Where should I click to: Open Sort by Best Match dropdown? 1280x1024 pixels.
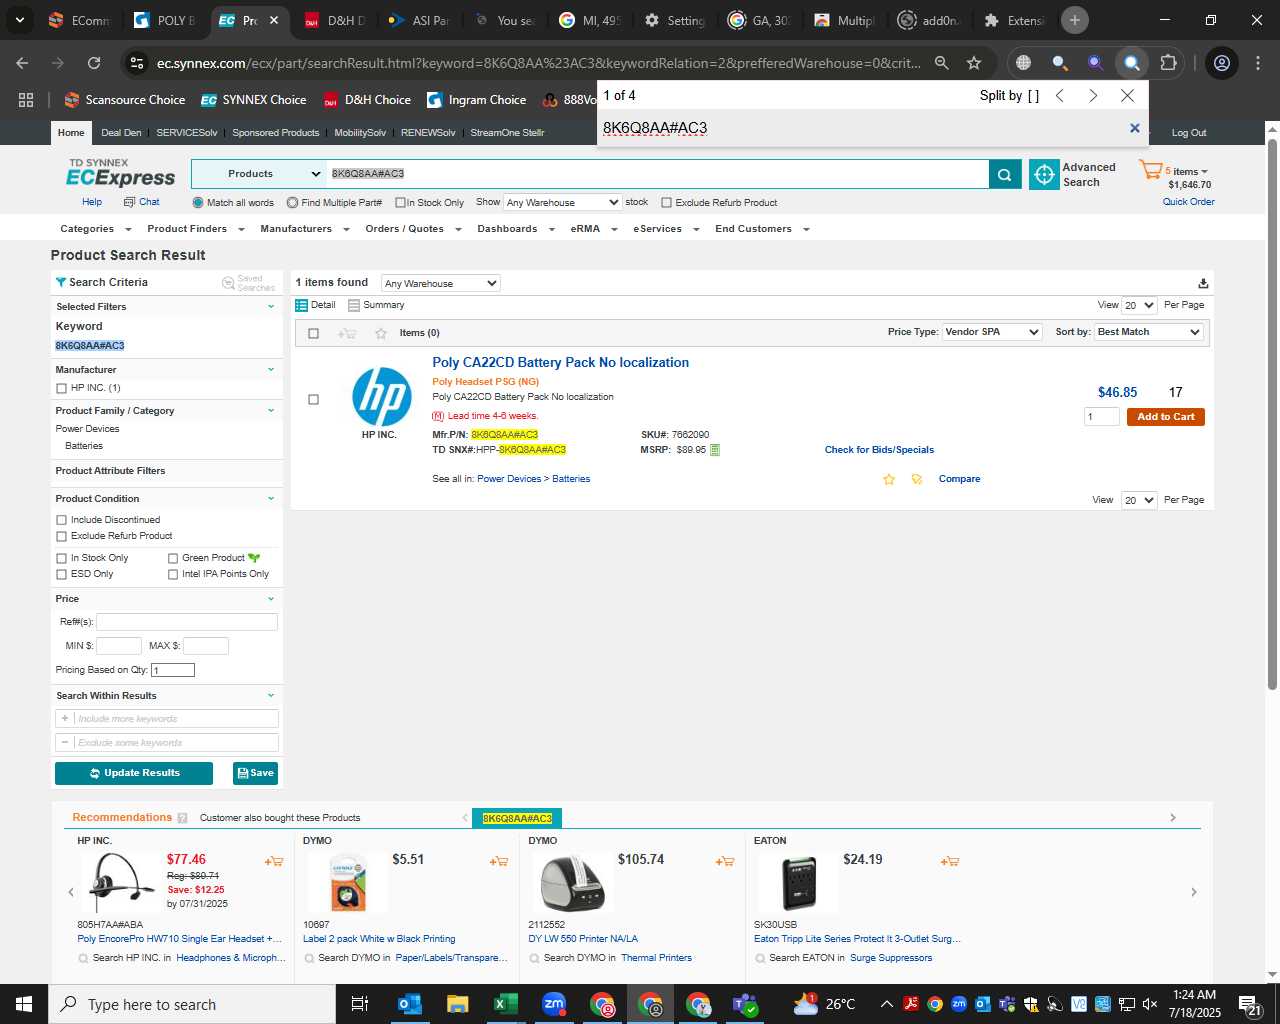click(x=1149, y=332)
